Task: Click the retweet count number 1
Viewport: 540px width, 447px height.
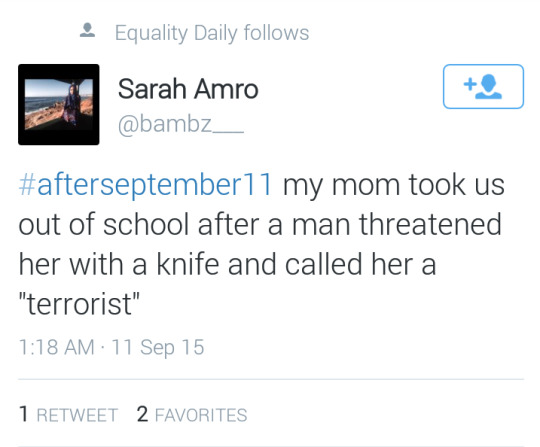Action: tap(23, 414)
